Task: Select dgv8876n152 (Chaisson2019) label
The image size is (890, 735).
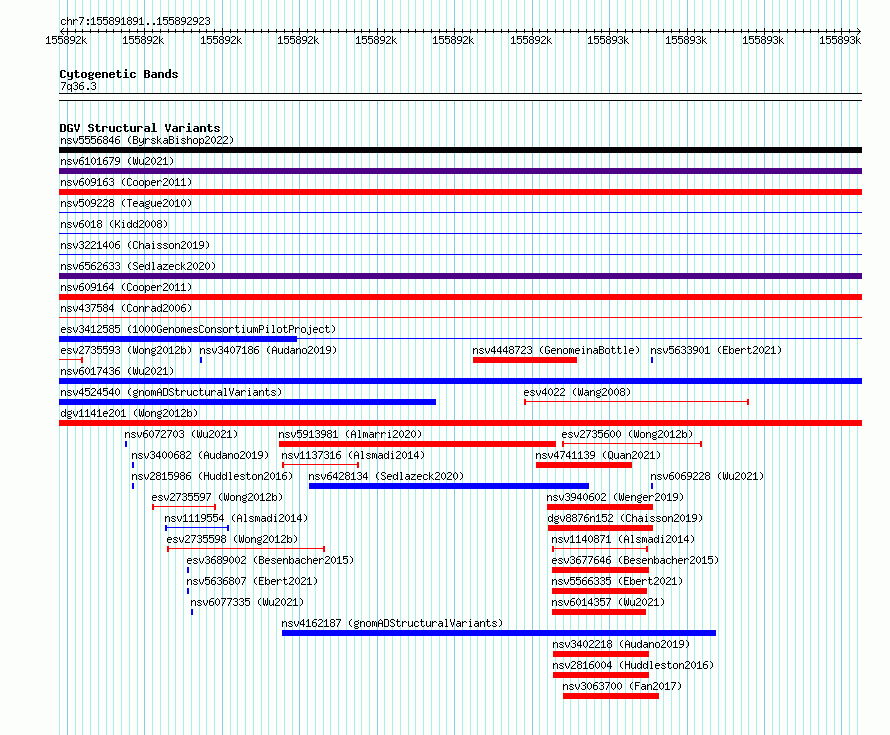Action: [x=625, y=518]
